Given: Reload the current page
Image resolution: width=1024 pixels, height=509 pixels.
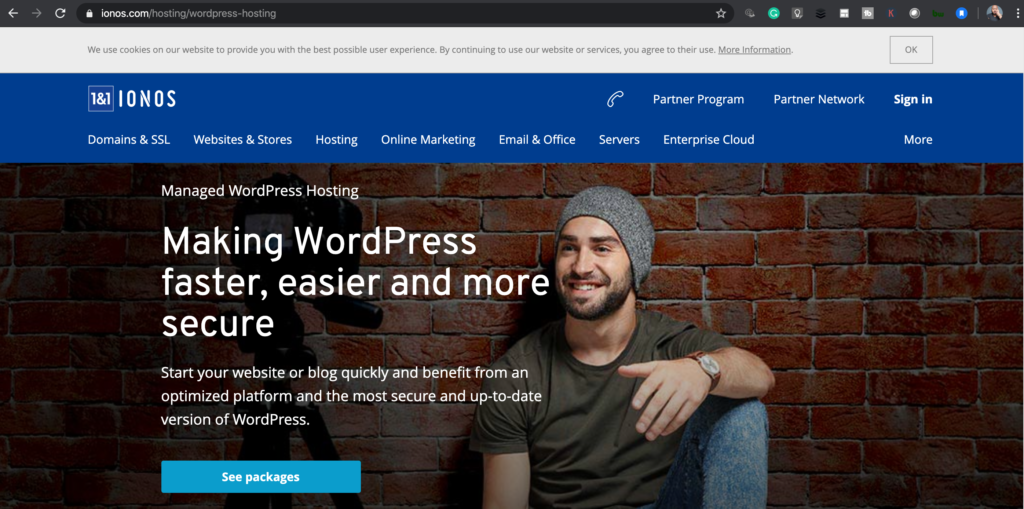Looking at the screenshot, I should (x=60, y=13).
